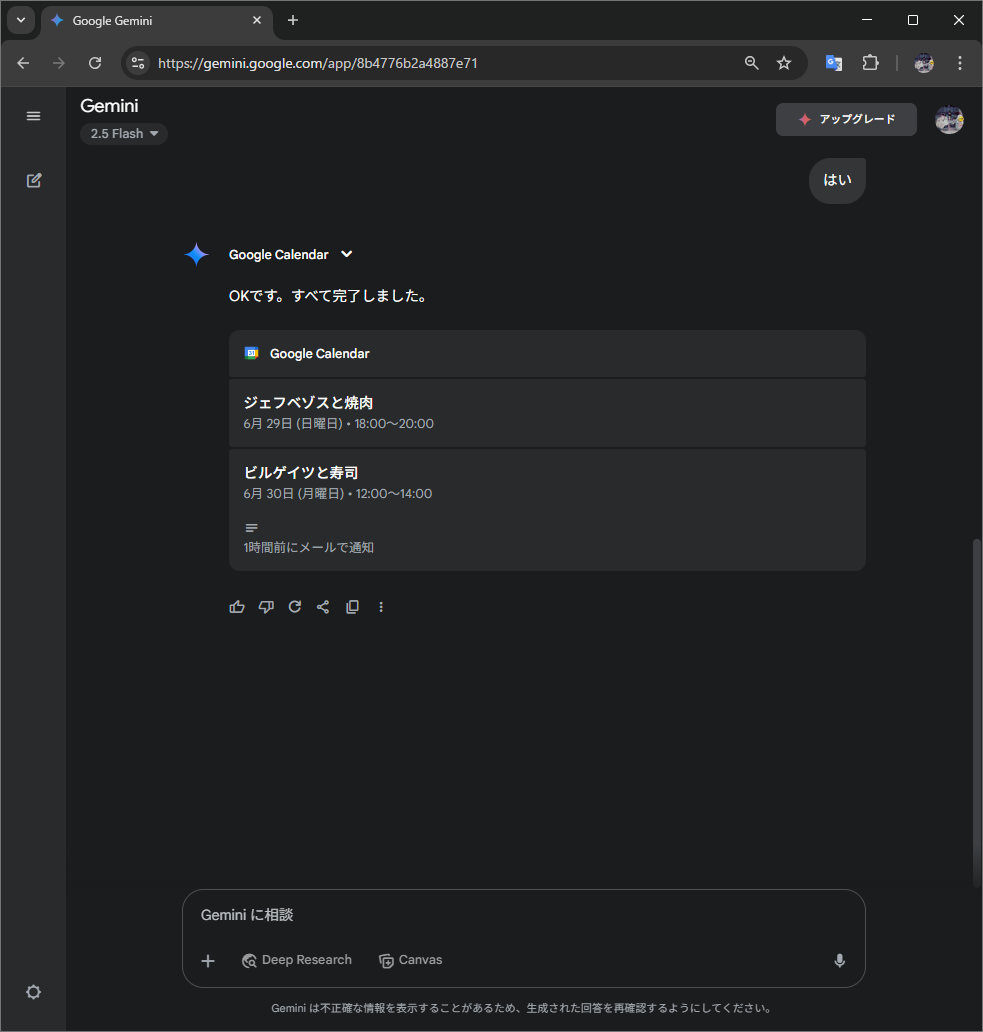The width and height of the screenshot is (983, 1032).
Task: Open the tab search dropdown arrow
Action: tap(21, 20)
